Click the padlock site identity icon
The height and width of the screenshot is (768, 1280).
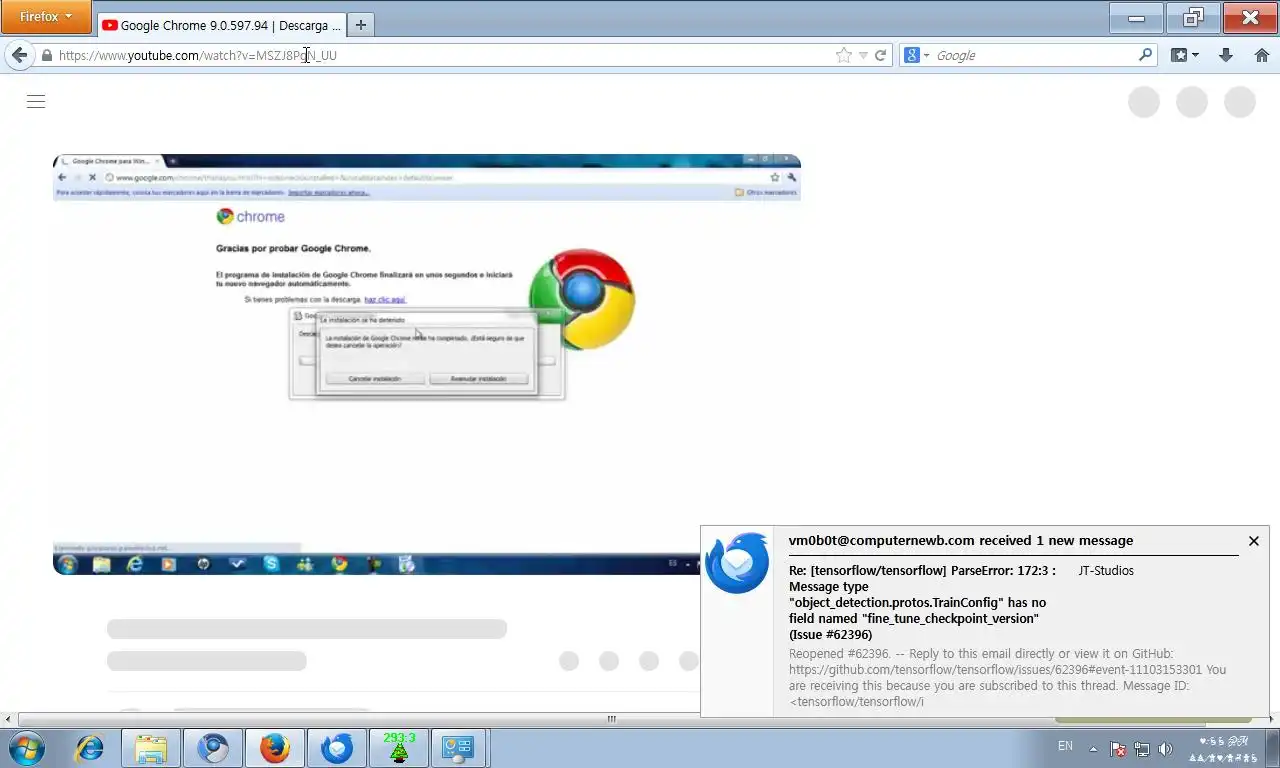tap(46, 56)
